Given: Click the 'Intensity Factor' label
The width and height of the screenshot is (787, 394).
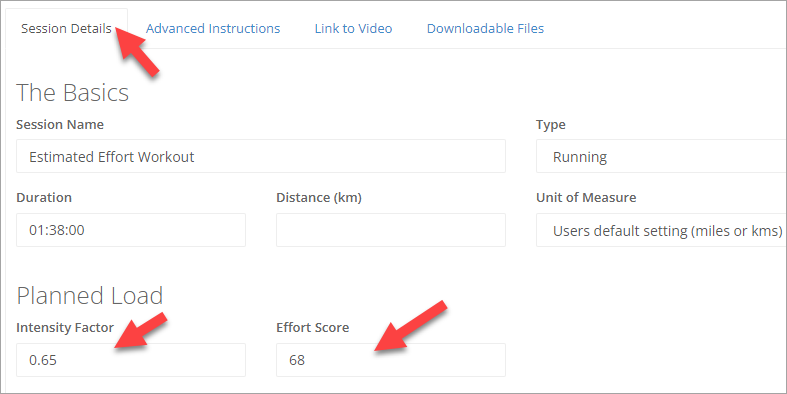Looking at the screenshot, I should click(x=65, y=327).
